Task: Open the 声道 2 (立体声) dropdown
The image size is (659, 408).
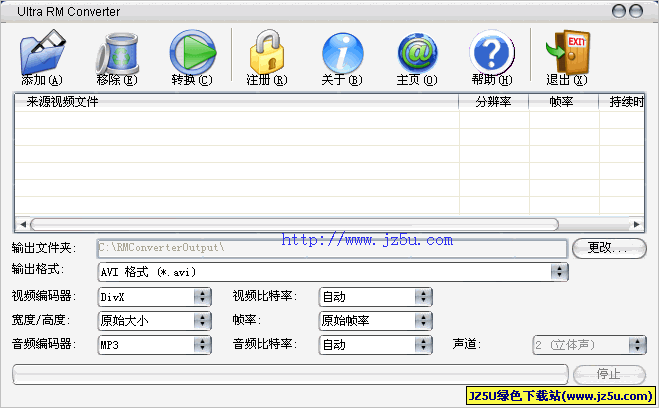Action: click(x=589, y=345)
